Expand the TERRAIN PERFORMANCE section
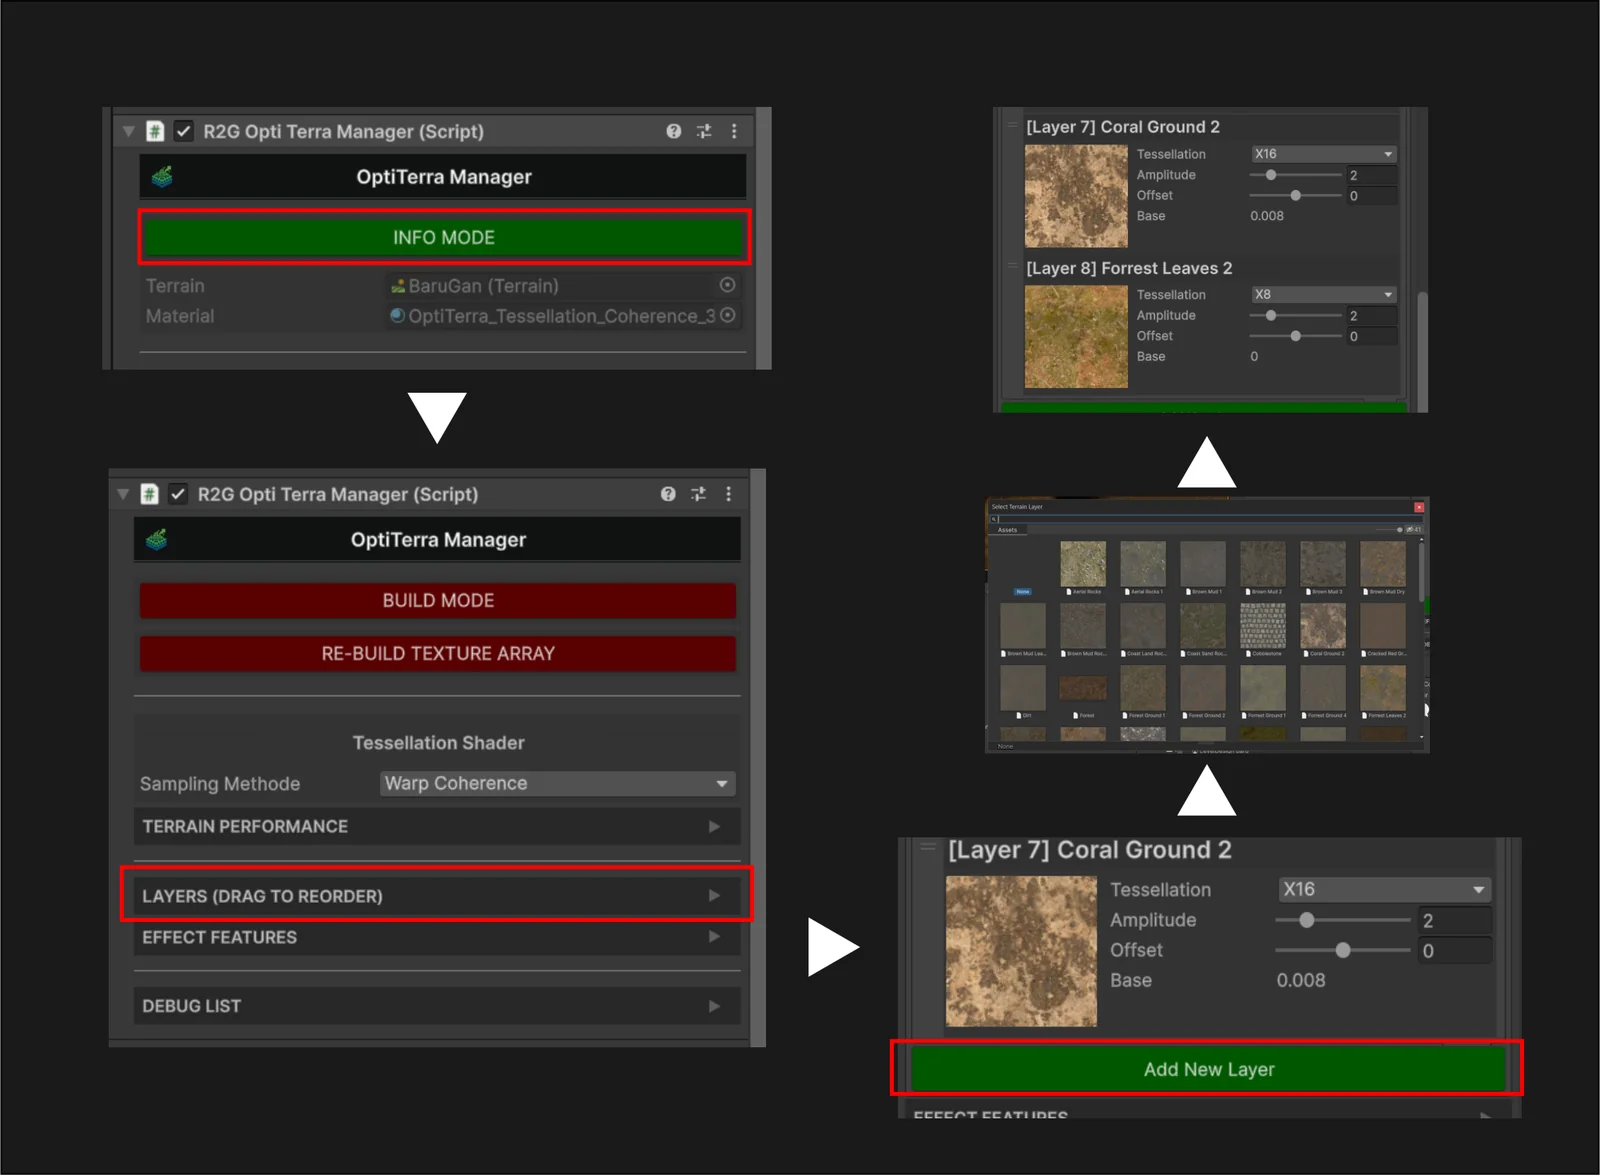Image resolution: width=1600 pixels, height=1175 pixels. click(437, 826)
